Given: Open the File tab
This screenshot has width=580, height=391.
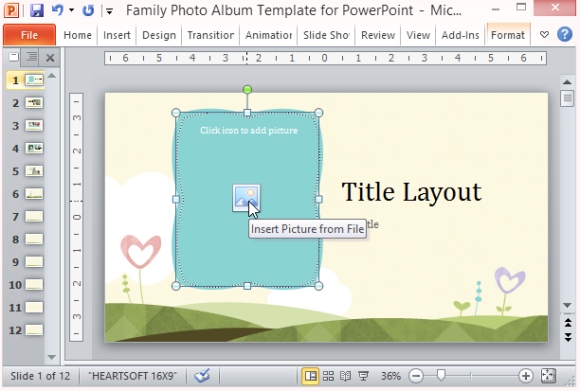Looking at the screenshot, I should click(x=29, y=35).
